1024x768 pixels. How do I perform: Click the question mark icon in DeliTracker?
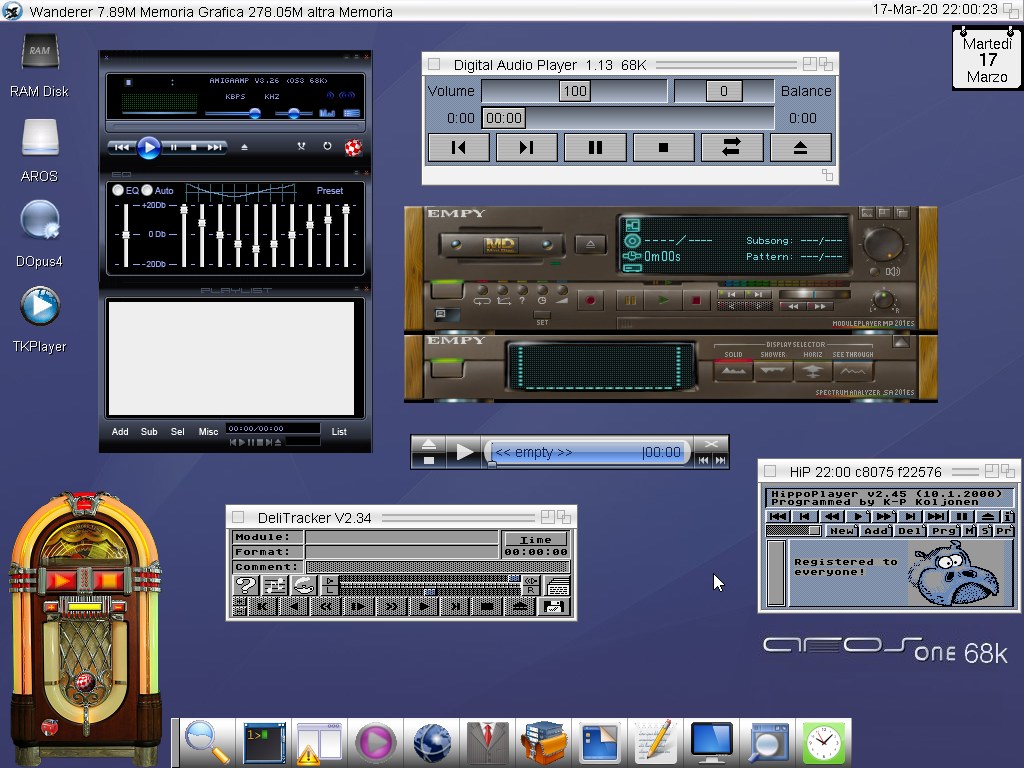pyautogui.click(x=245, y=586)
